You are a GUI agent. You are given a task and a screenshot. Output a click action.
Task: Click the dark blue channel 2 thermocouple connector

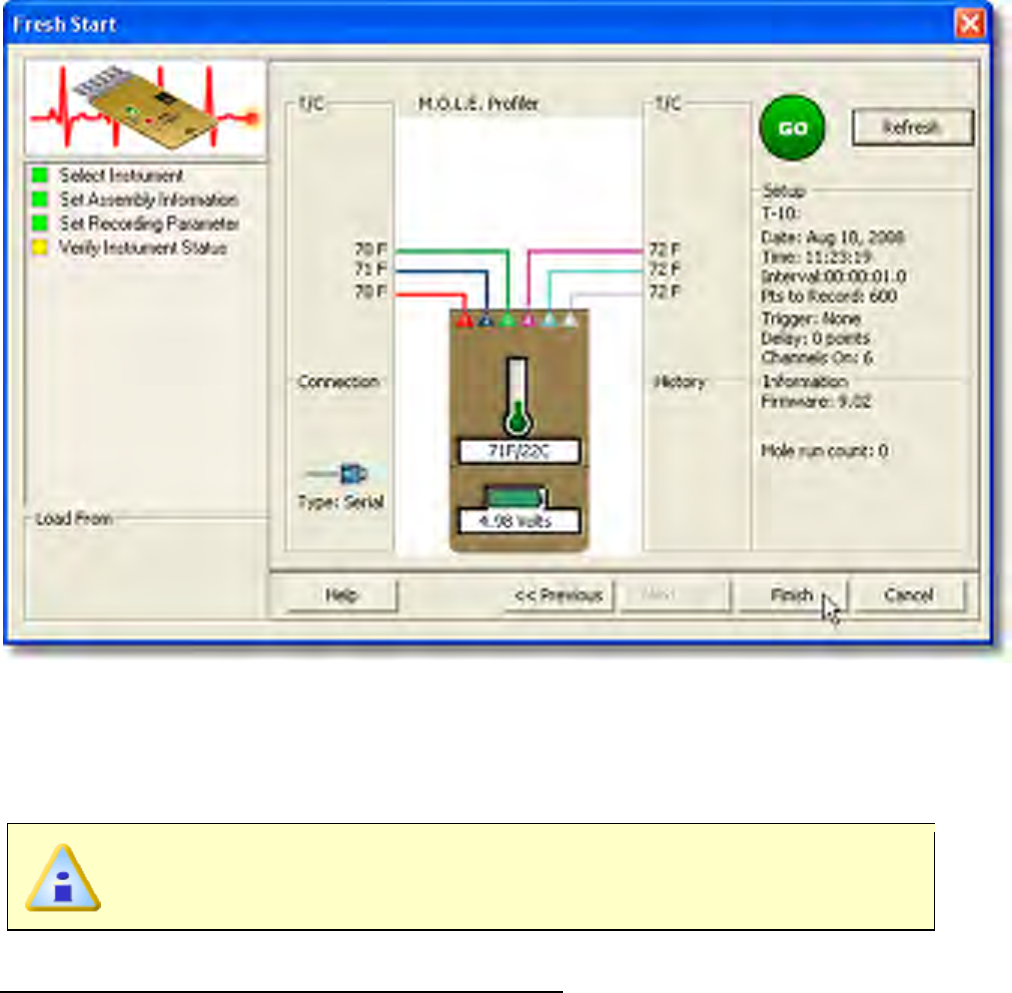[486, 320]
